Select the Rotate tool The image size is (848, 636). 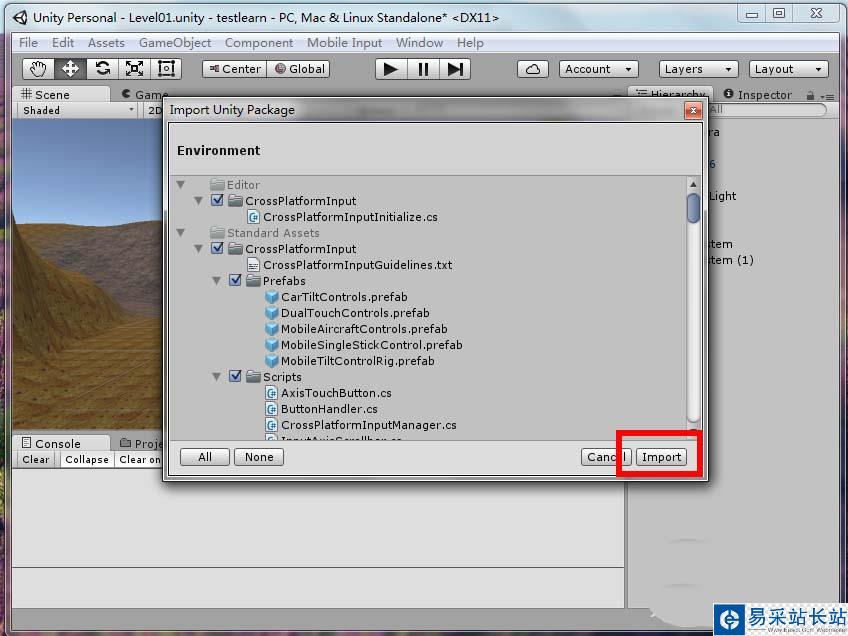click(x=102, y=69)
